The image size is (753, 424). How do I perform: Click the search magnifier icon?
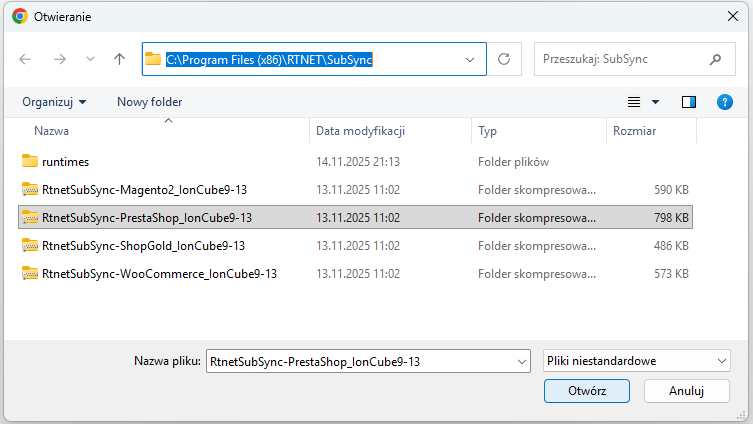click(x=715, y=59)
